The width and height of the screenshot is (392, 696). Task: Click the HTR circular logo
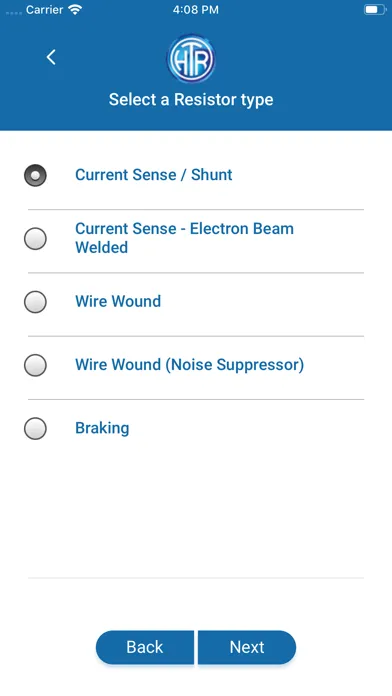tap(191, 59)
